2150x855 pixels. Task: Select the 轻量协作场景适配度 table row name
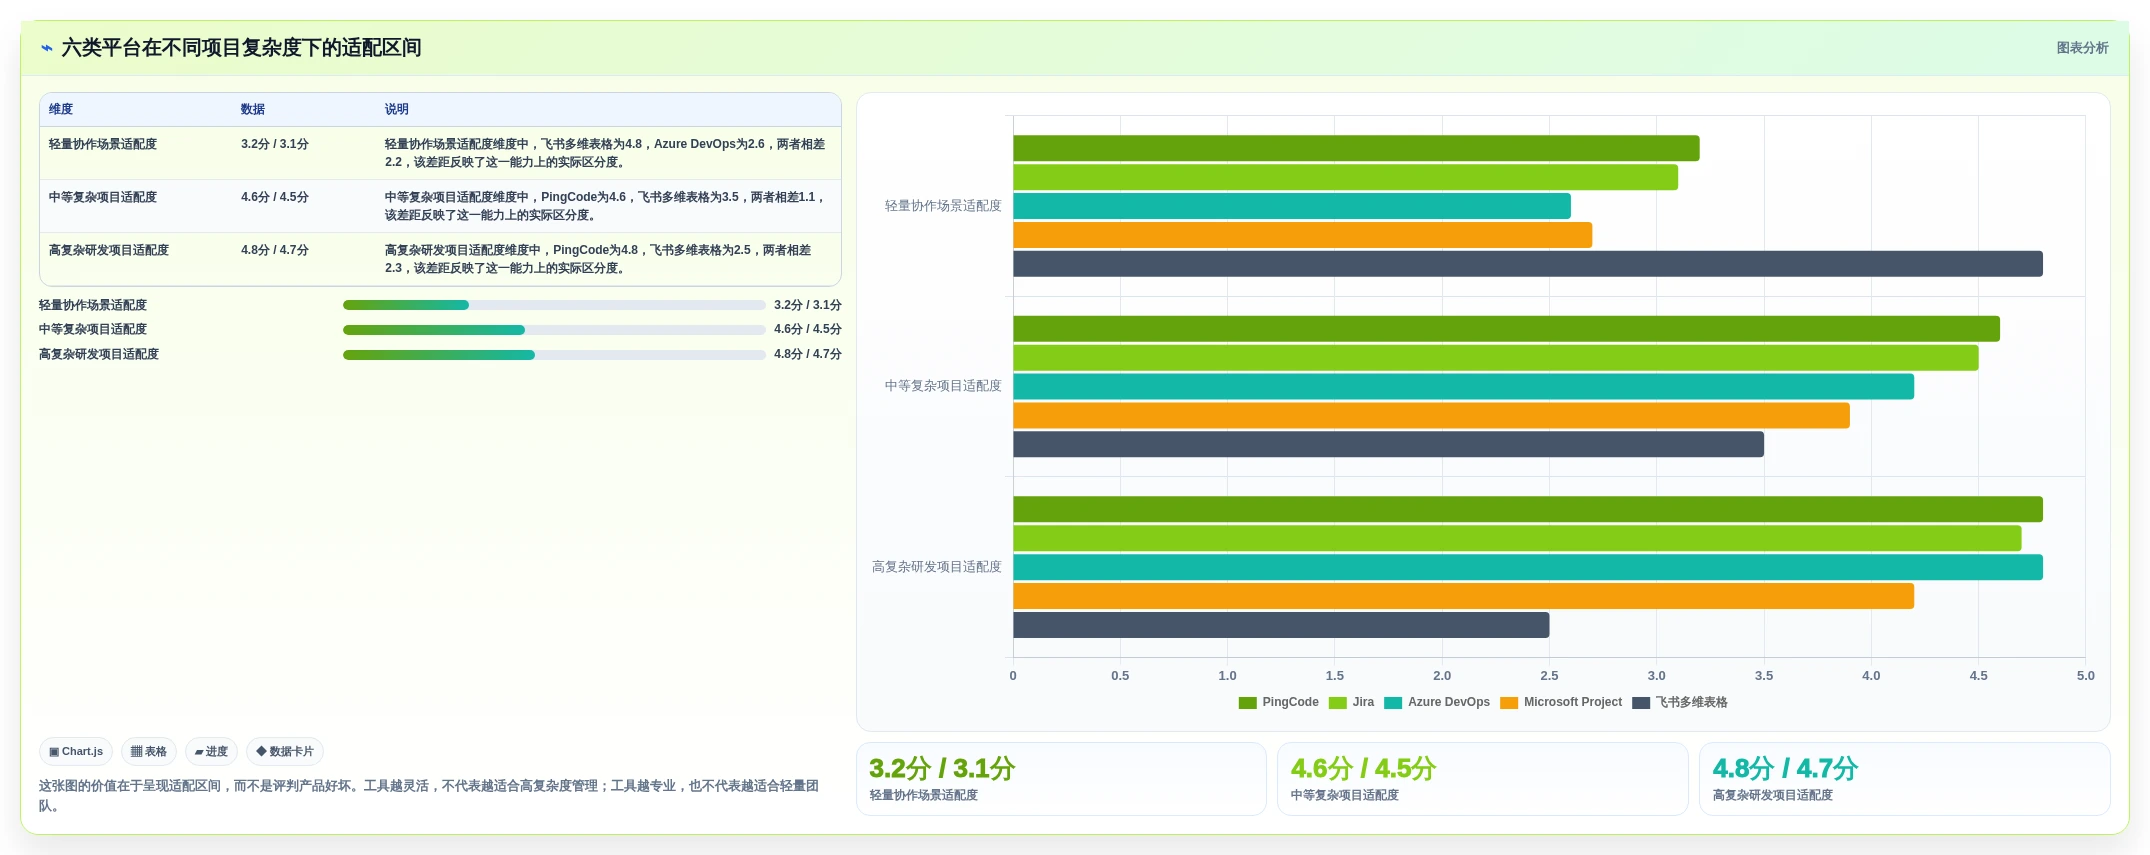[x=103, y=144]
